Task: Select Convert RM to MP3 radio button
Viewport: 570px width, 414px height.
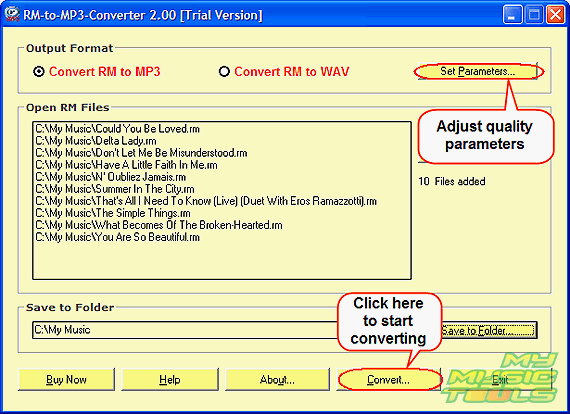Action: click(39, 72)
